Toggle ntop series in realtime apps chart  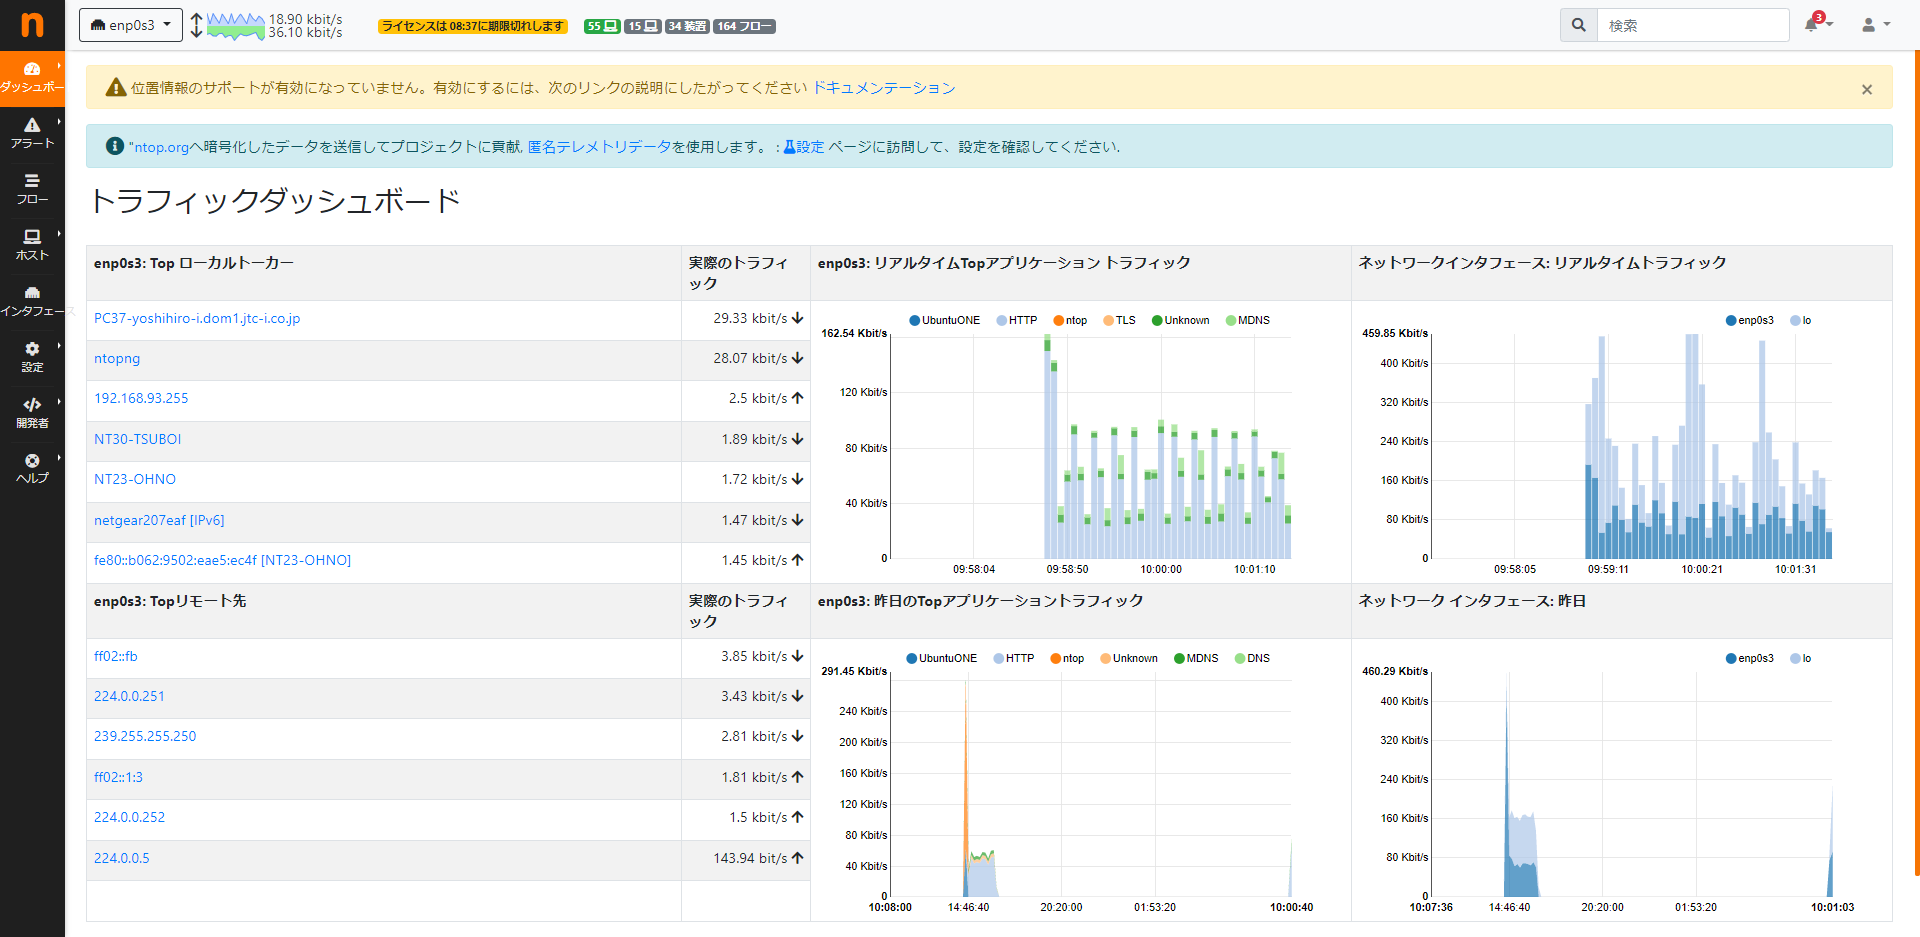click(1070, 320)
